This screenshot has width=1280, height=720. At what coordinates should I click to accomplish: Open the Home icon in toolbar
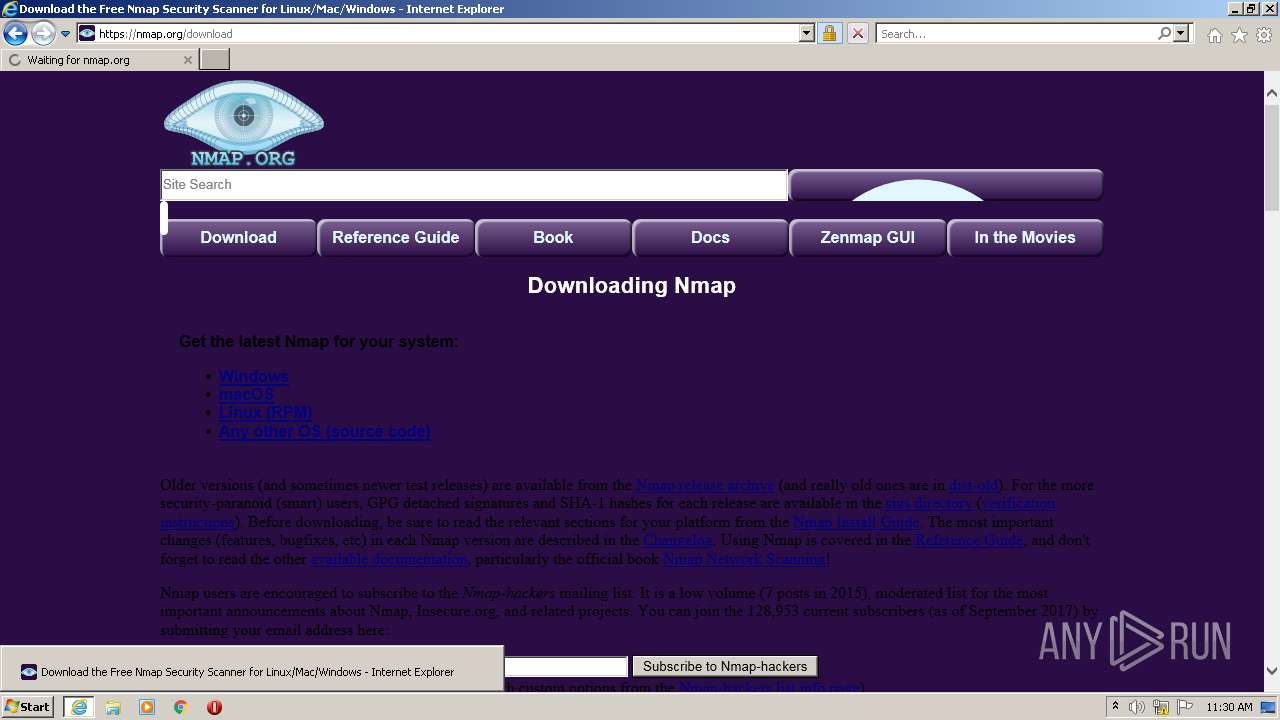1214,35
